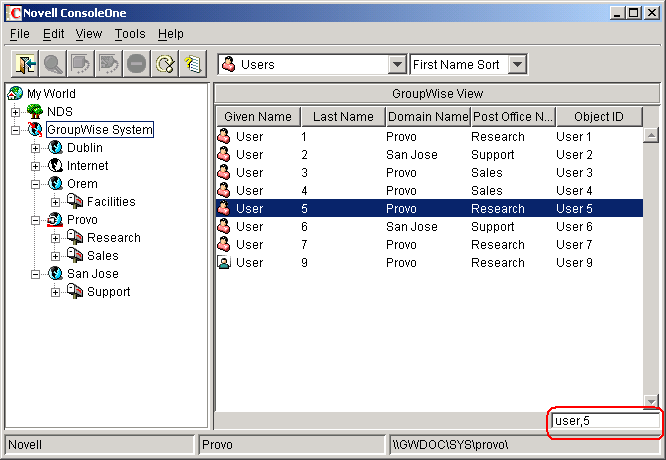The height and width of the screenshot is (460, 666).
Task: Open the View menu
Action: (x=89, y=34)
